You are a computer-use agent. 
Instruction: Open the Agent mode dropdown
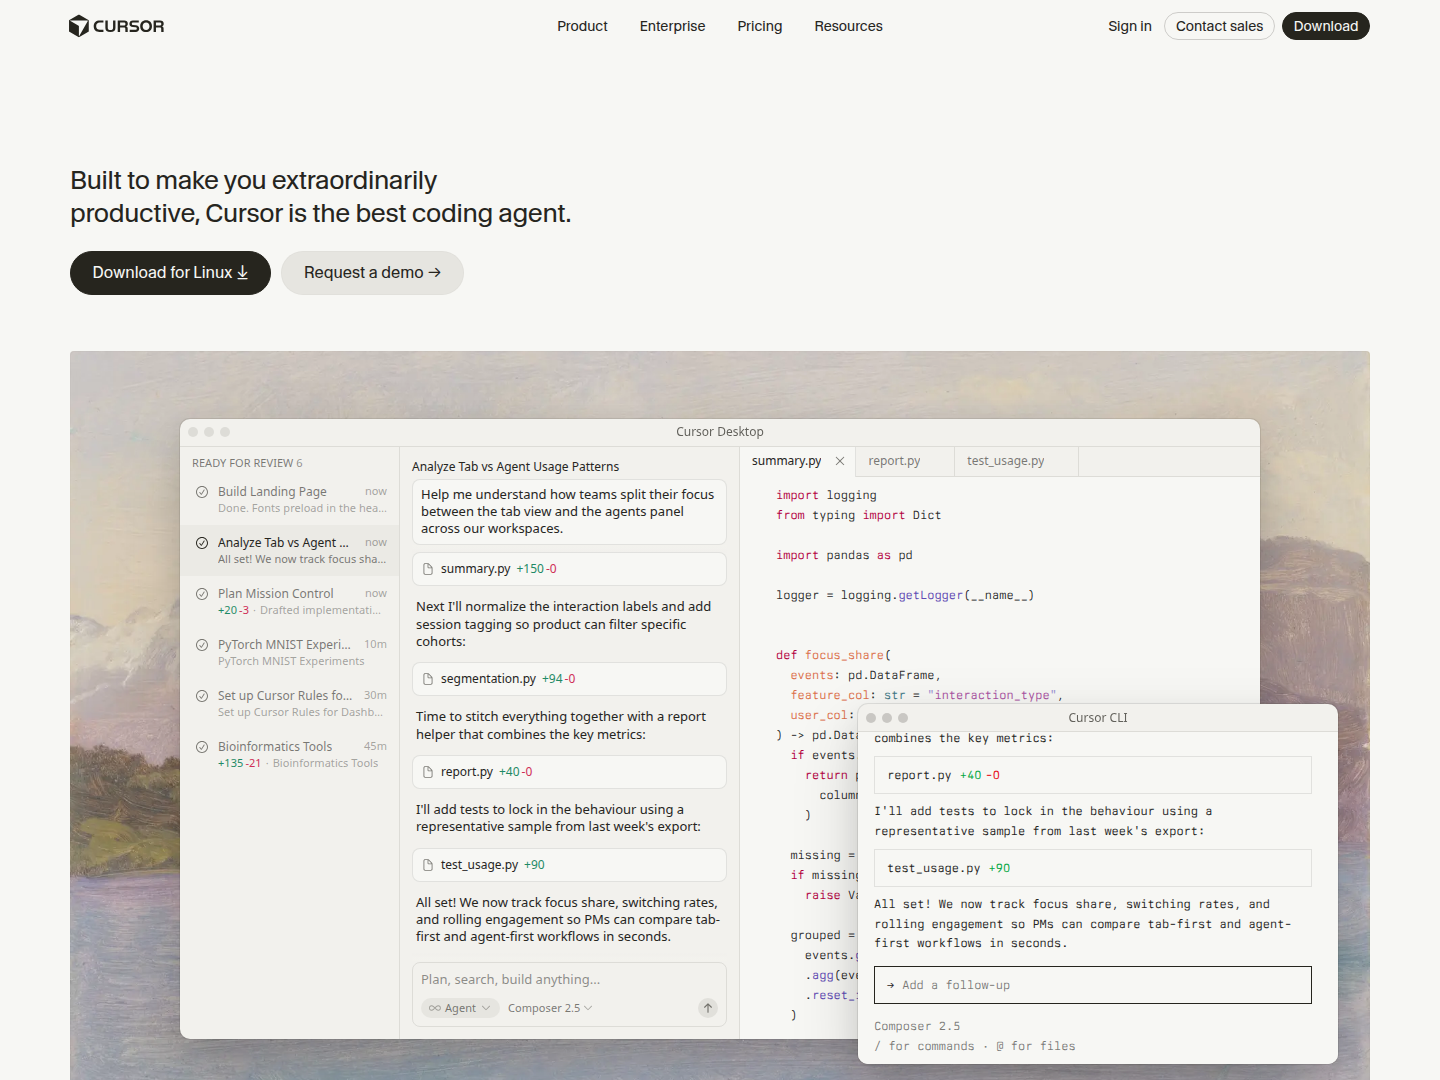pyautogui.click(x=460, y=1008)
